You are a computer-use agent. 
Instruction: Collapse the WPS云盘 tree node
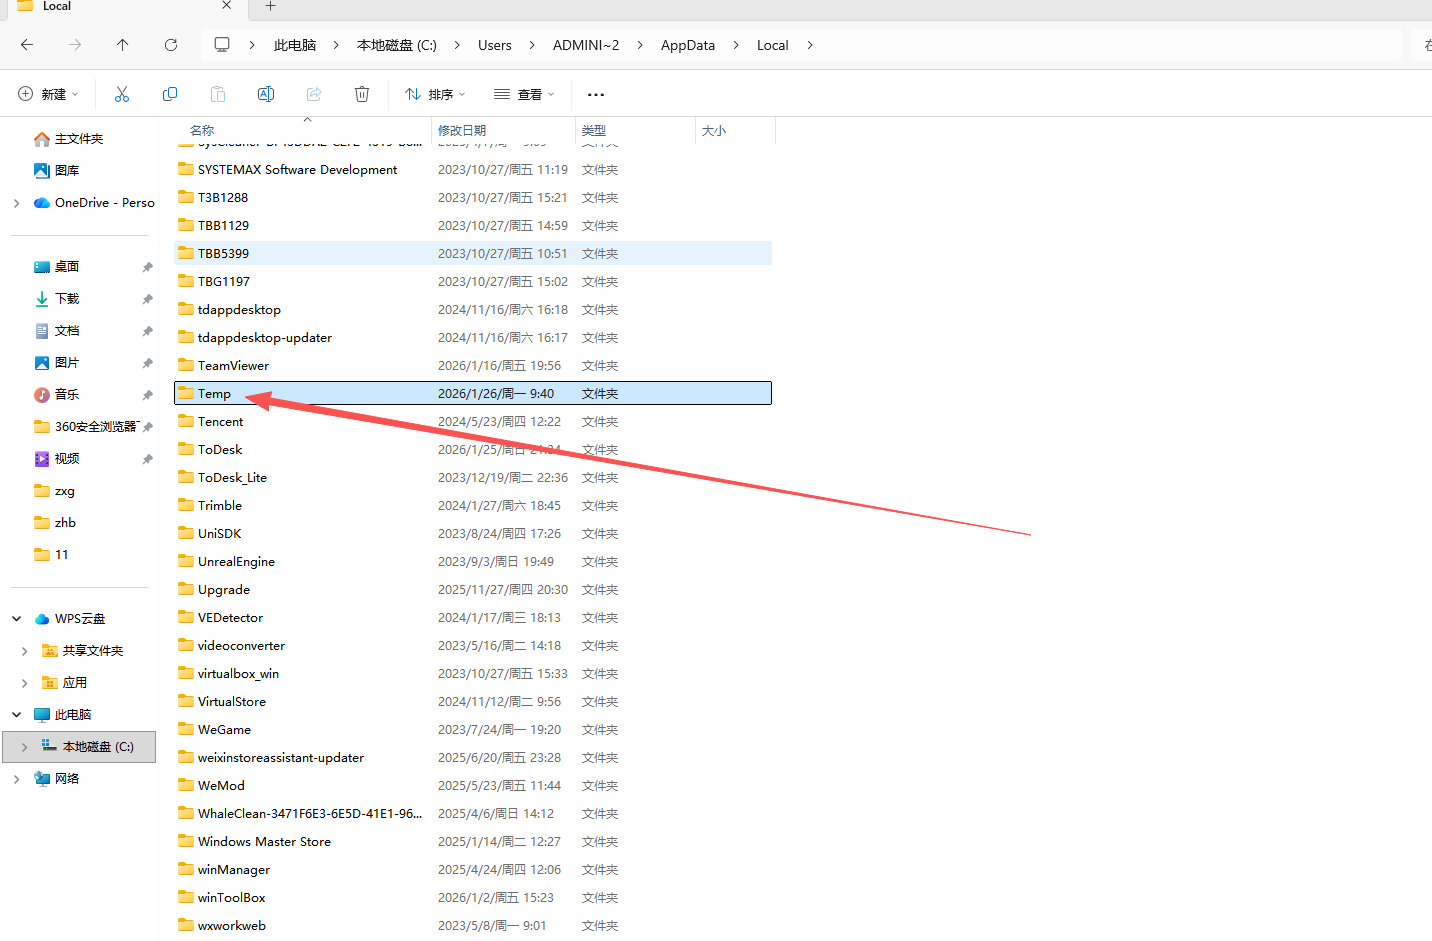pyautogui.click(x=17, y=619)
